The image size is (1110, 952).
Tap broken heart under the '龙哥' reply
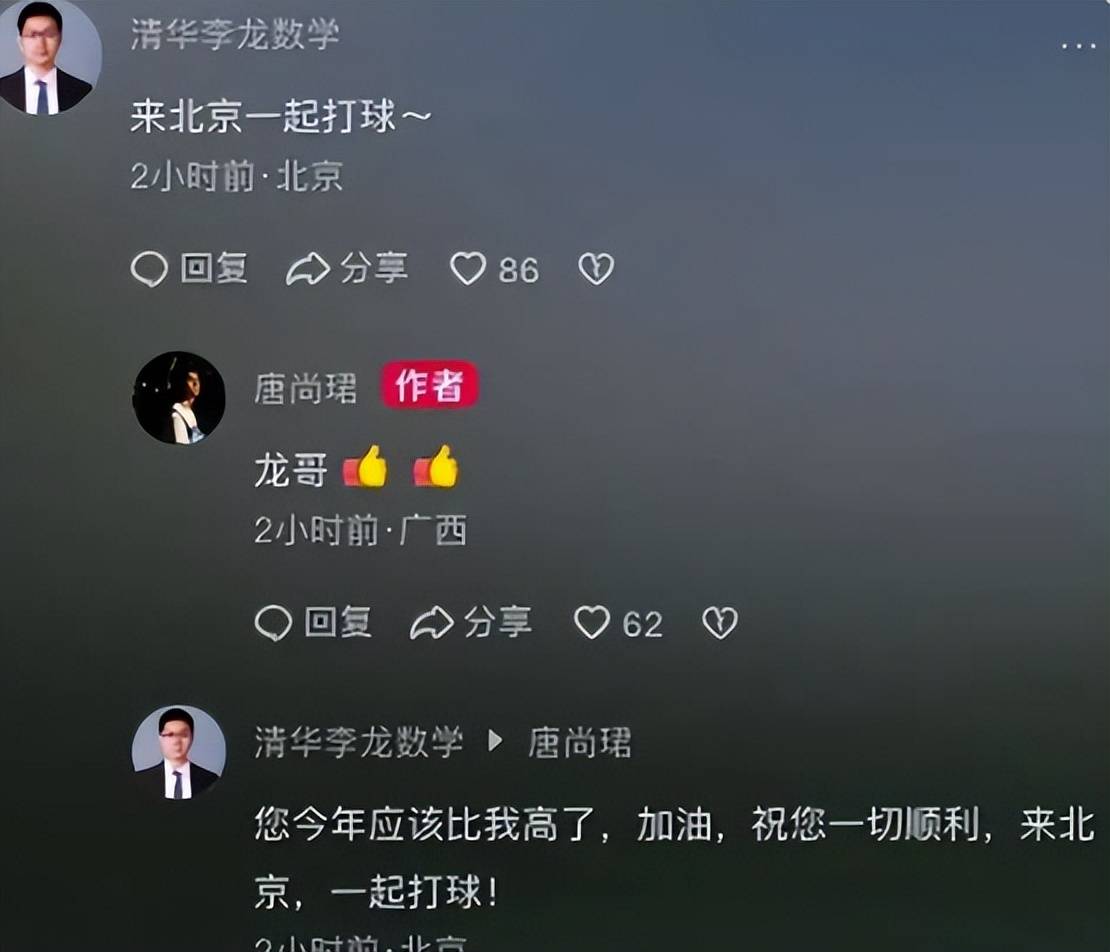click(720, 623)
